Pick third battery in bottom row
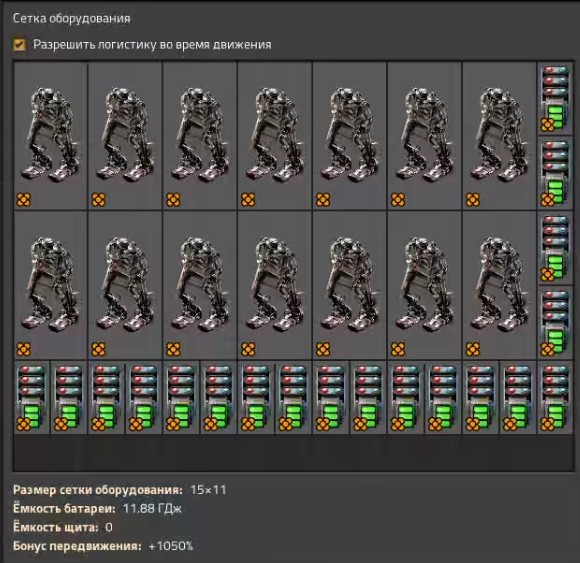 click(x=107, y=397)
